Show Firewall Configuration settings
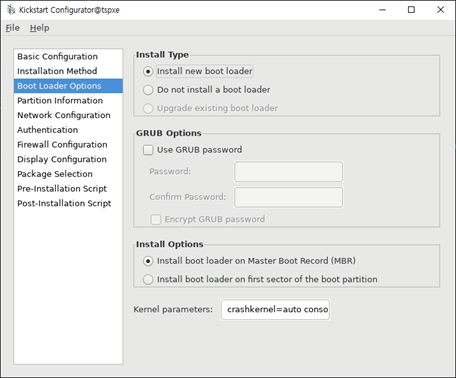Image resolution: width=456 pixels, height=378 pixels. coord(68,144)
